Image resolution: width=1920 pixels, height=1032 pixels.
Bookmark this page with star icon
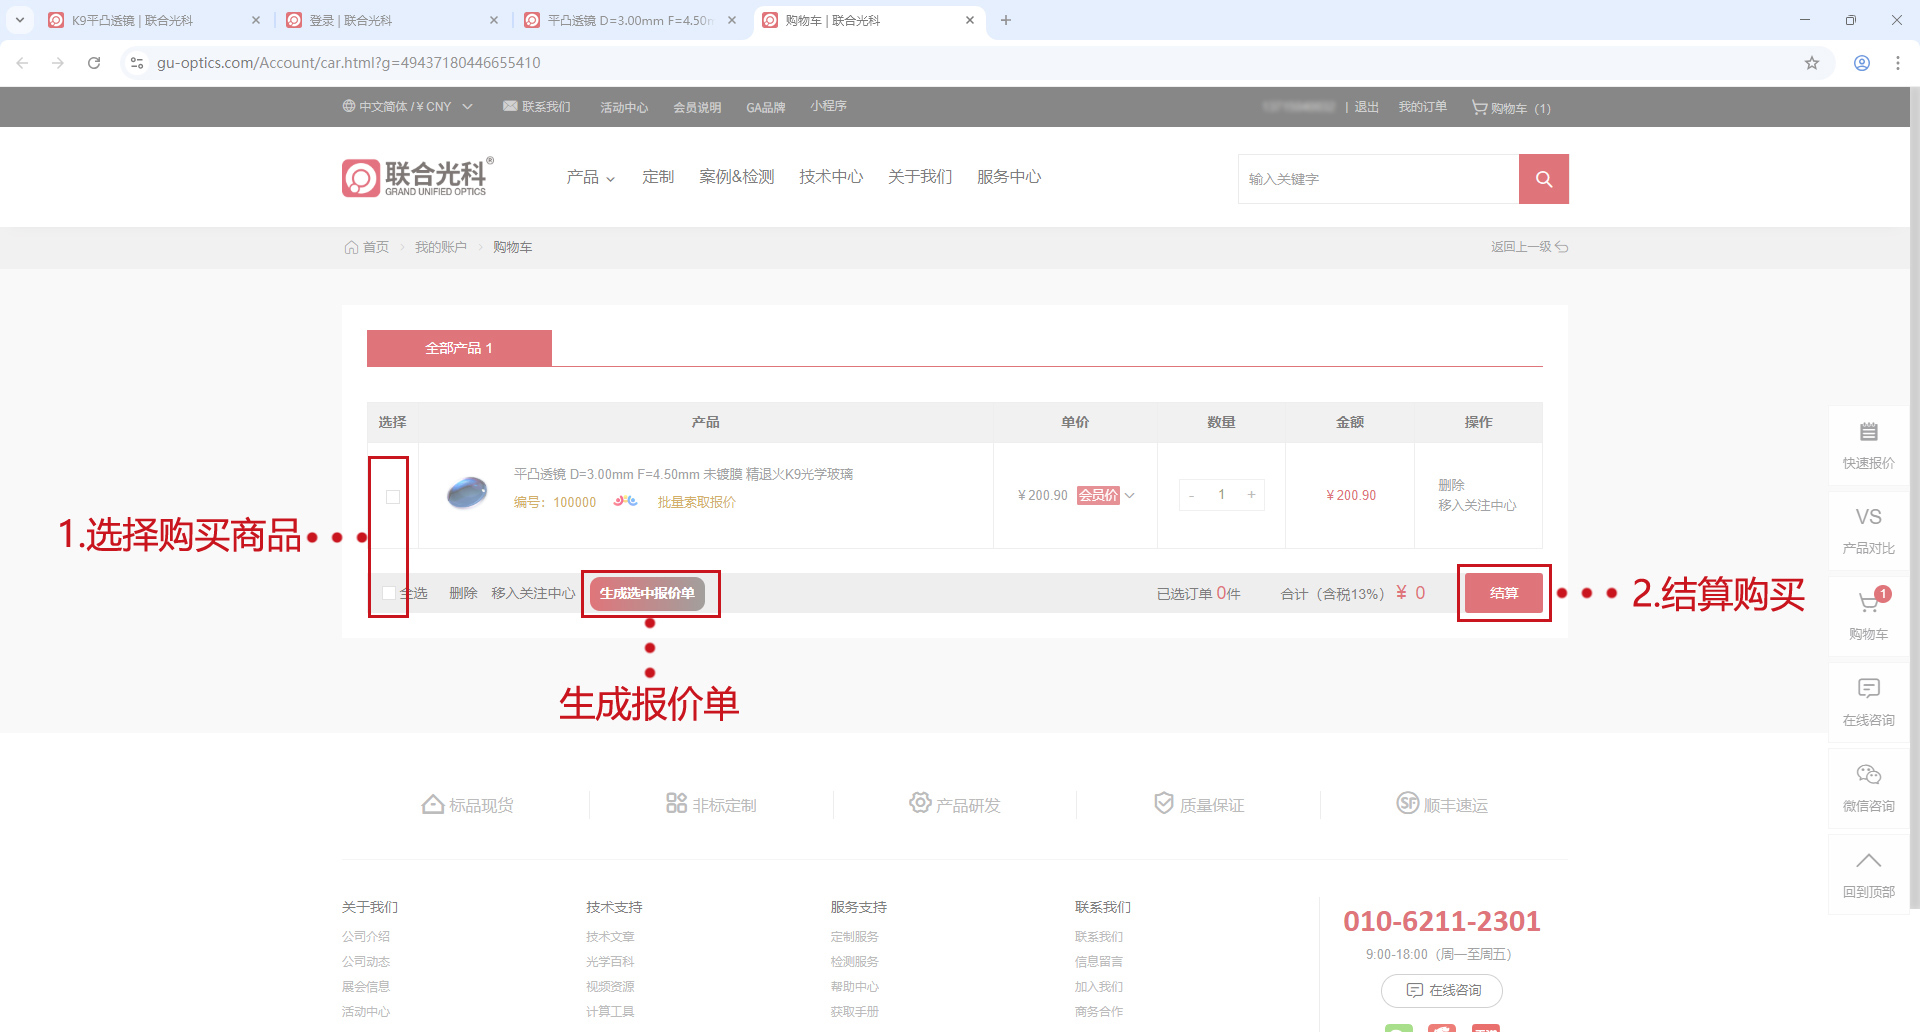(x=1811, y=63)
